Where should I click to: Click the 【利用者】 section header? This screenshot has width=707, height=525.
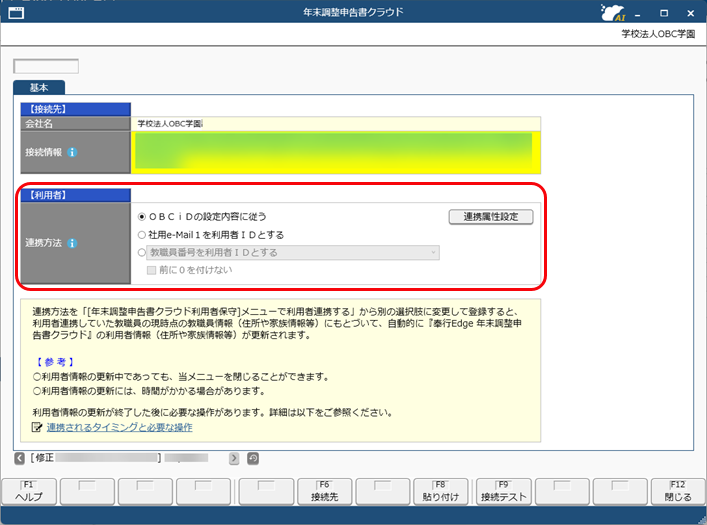tap(76, 195)
